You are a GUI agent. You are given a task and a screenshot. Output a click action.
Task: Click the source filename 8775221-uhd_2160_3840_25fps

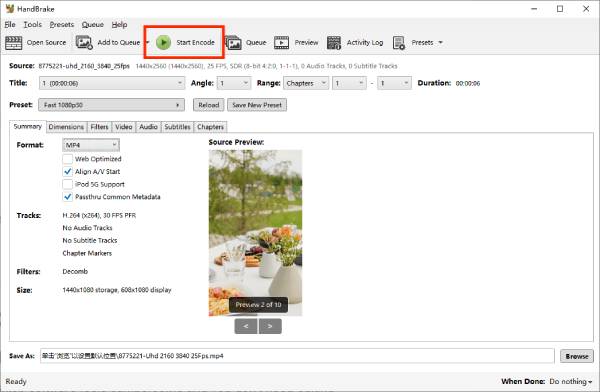[84, 66]
